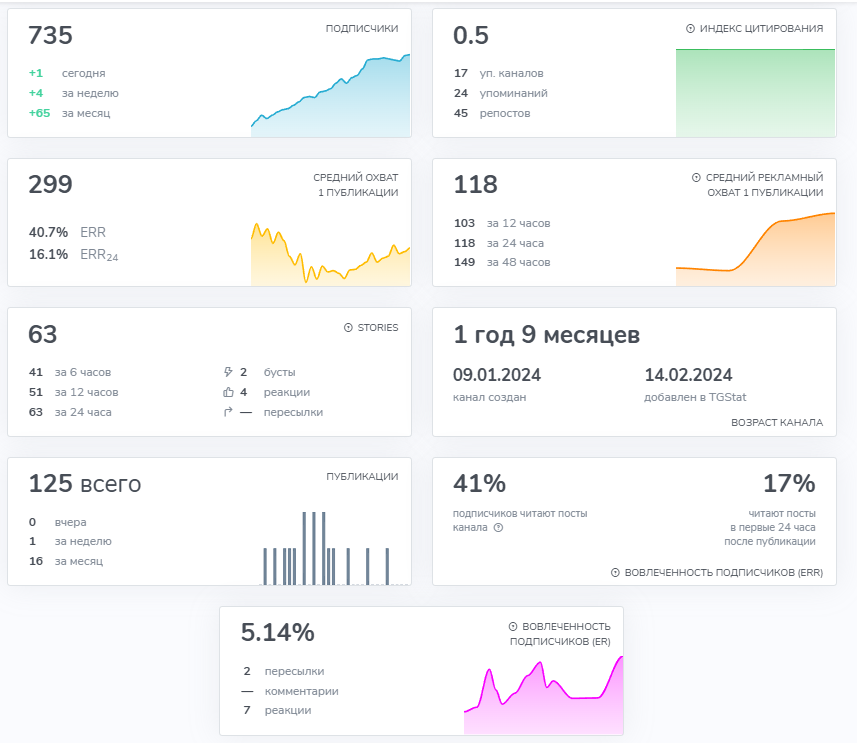Click the thumbs-up reactions icon in Stories
The width and height of the screenshot is (857, 743).
[x=228, y=392]
